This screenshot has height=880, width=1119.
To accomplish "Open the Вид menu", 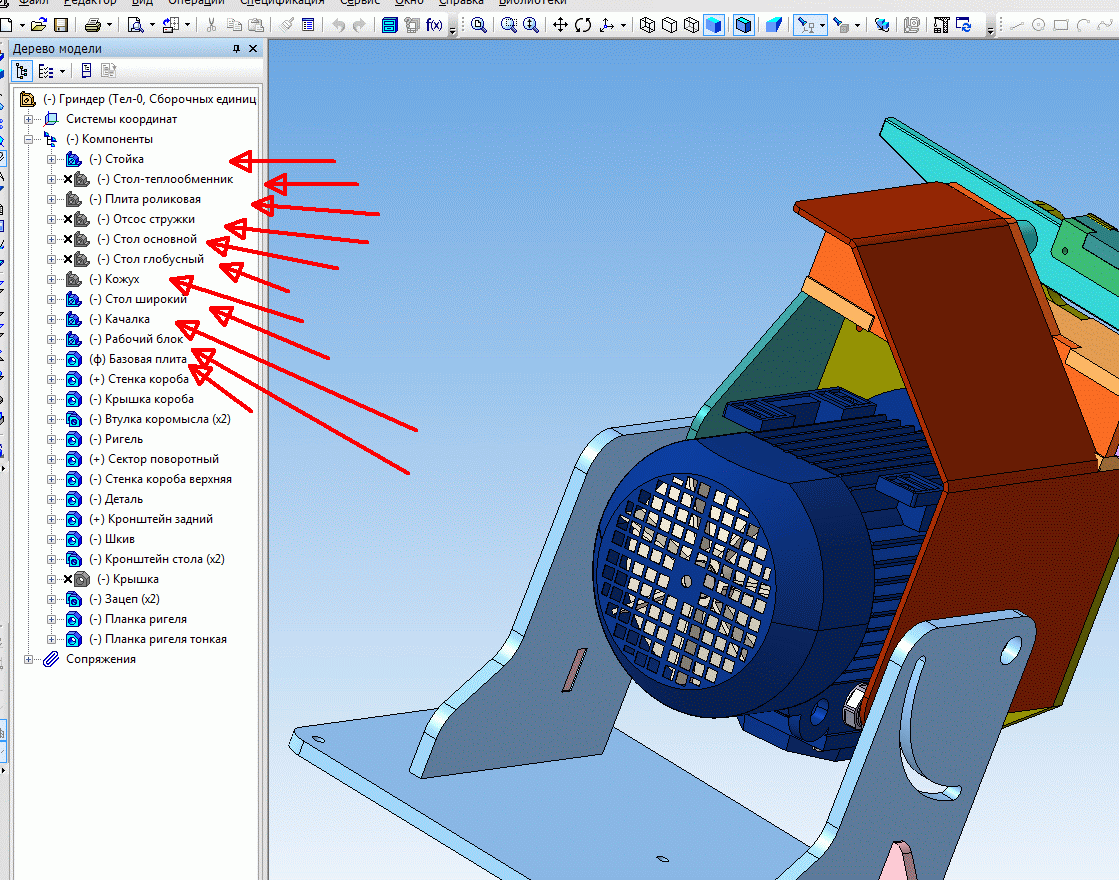I will pos(142,2).
